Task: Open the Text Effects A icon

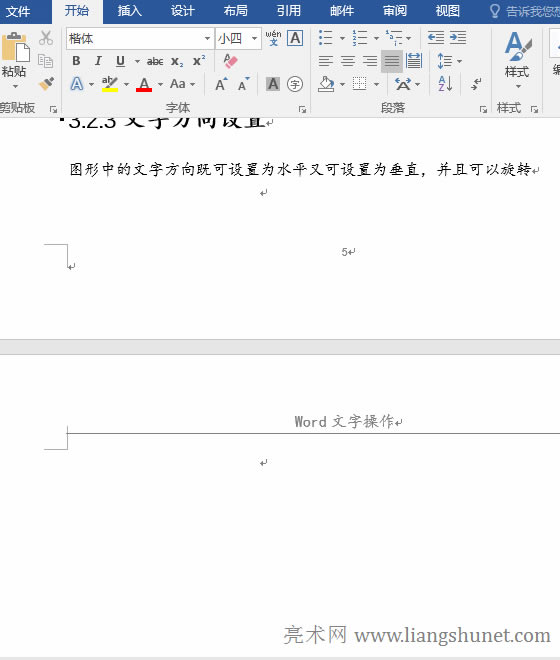Action: [77, 84]
